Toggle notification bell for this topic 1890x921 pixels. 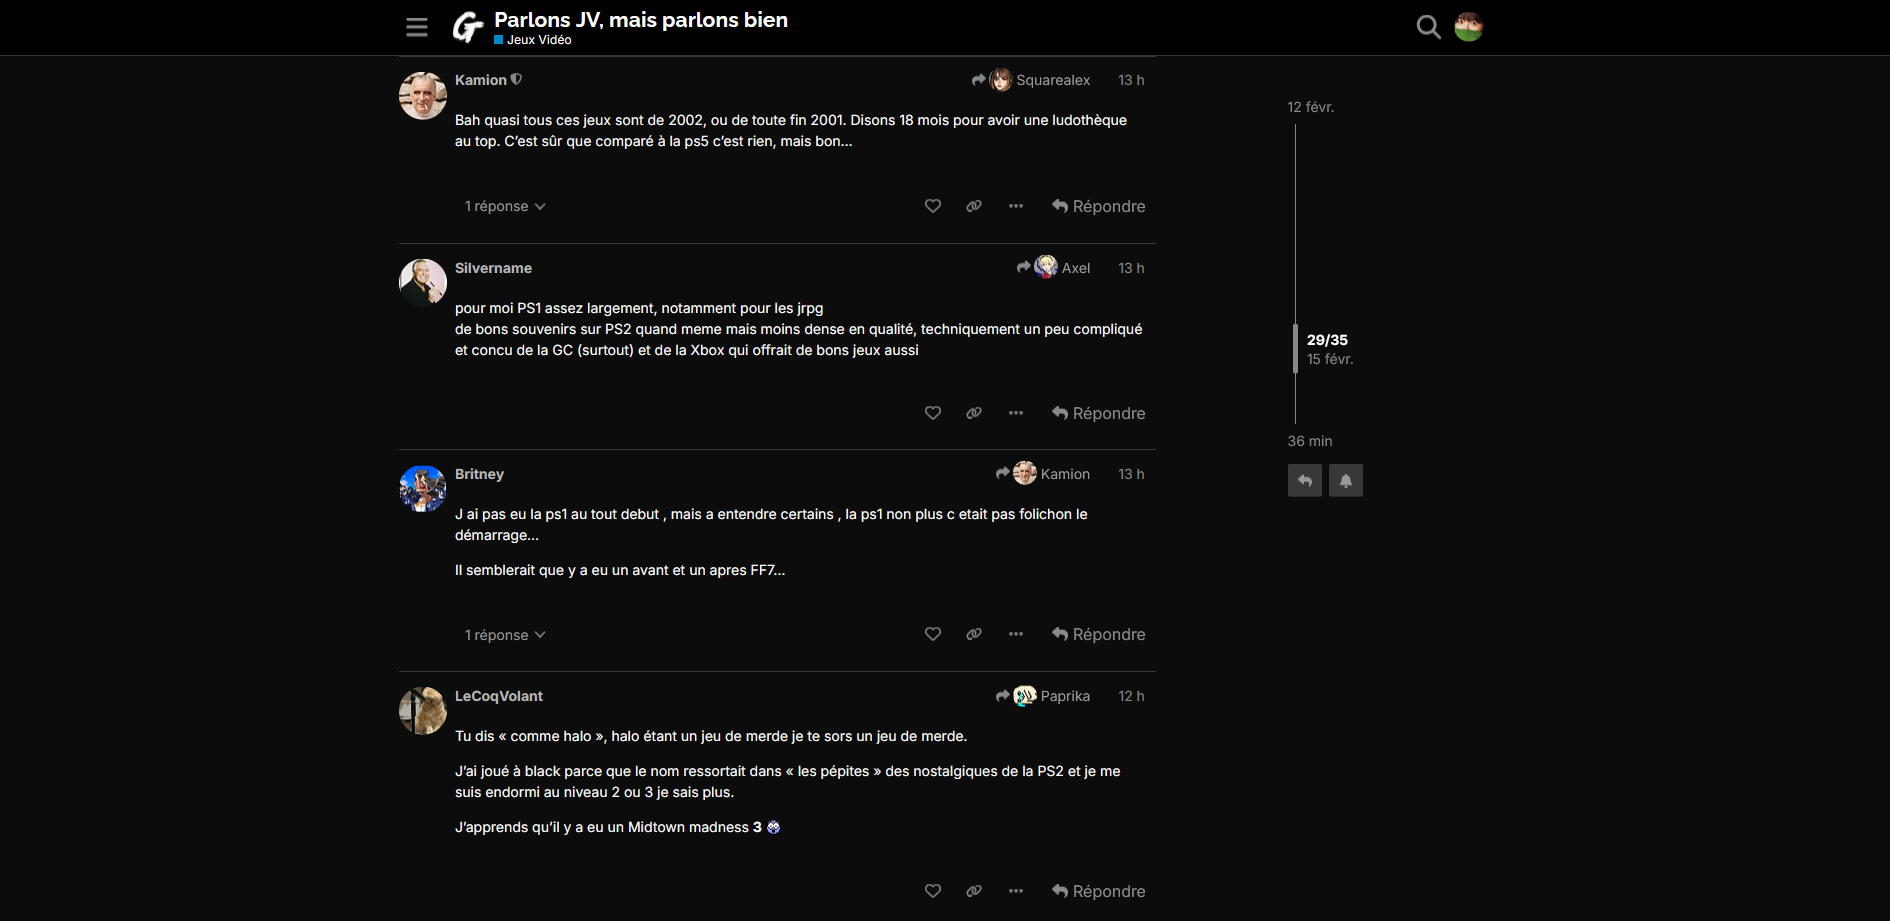(x=1346, y=481)
